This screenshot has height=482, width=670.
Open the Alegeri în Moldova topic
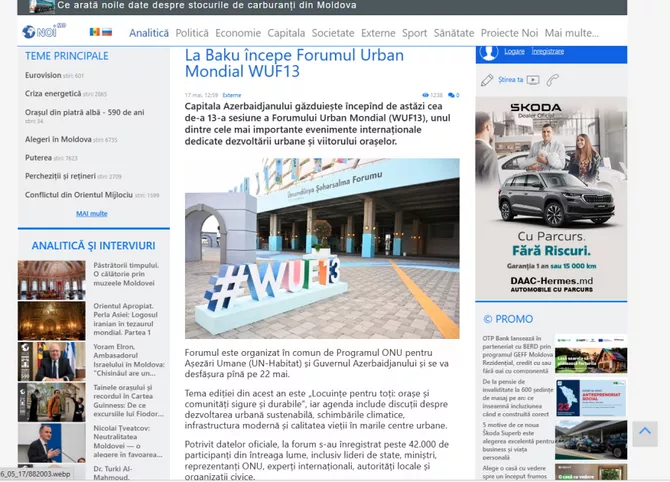[58, 139]
